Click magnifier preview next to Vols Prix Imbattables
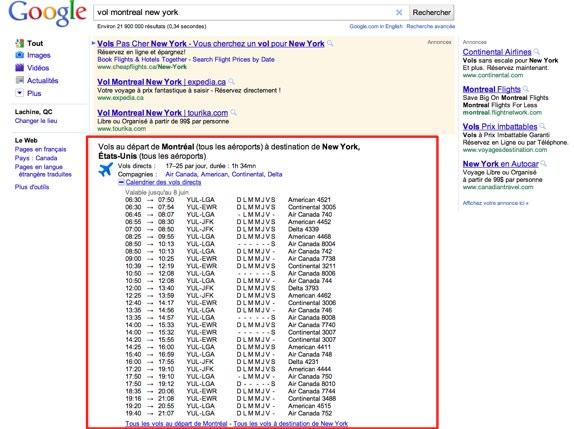 pos(543,127)
